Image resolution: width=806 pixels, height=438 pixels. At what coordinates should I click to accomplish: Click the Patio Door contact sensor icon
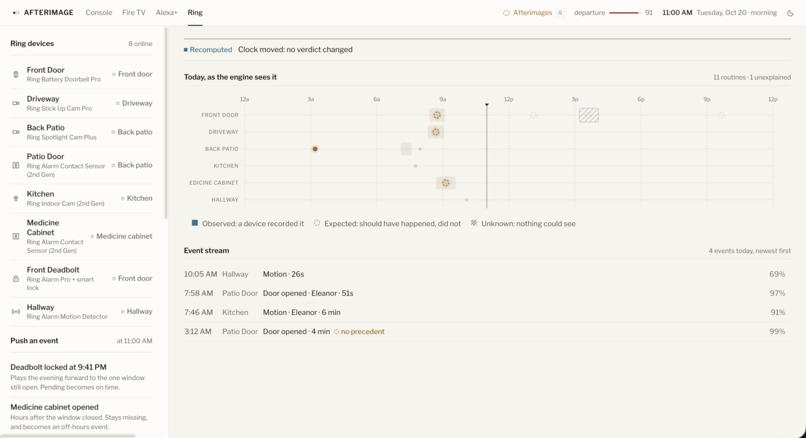pyautogui.click(x=15, y=166)
